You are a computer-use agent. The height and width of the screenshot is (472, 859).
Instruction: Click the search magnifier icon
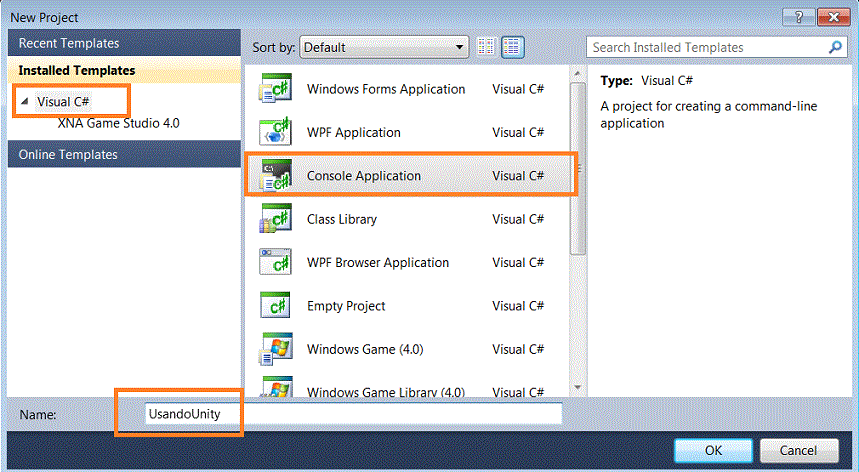[x=835, y=47]
